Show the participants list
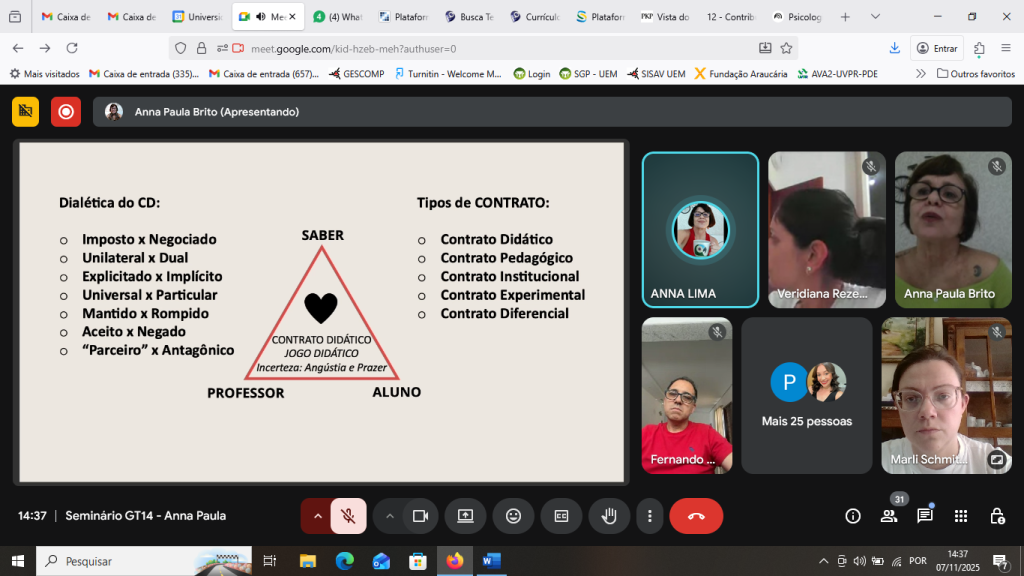This screenshot has width=1024, height=576. point(888,516)
